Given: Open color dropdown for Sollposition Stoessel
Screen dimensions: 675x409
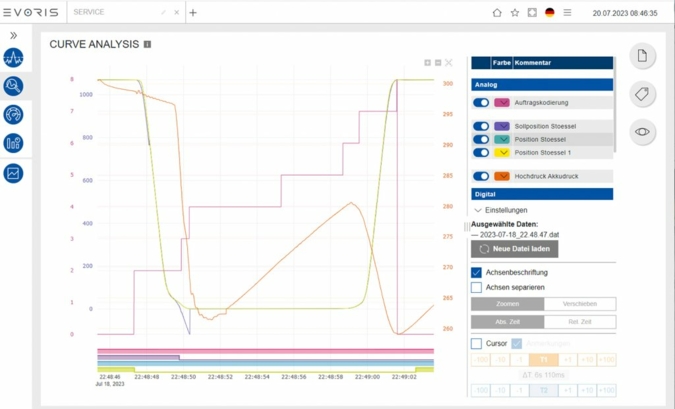Looking at the screenshot, I should click(502, 126).
